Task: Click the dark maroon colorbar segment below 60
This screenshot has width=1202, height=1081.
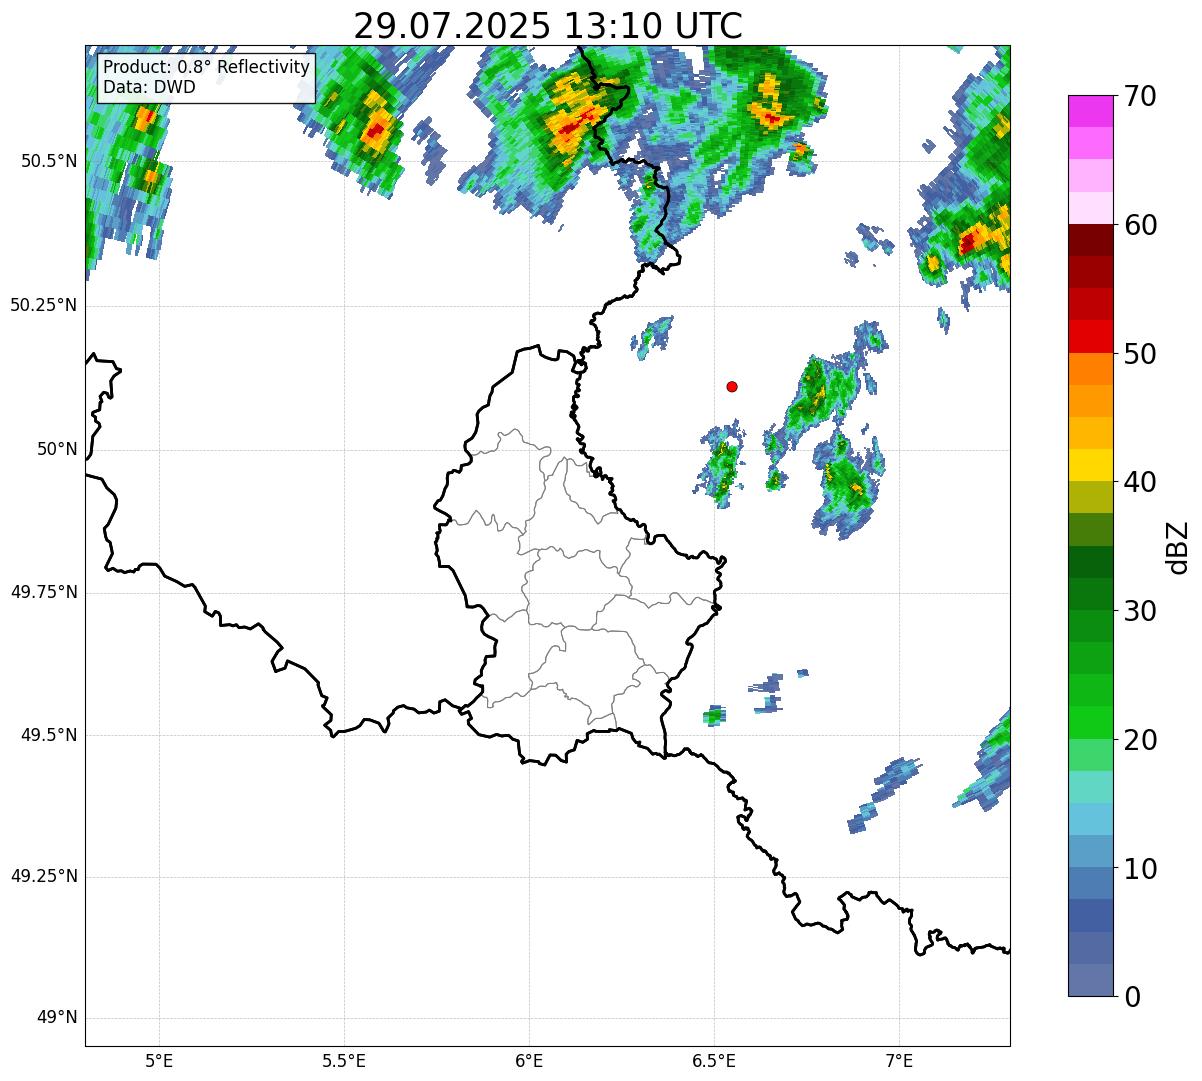Action: (x=1090, y=240)
